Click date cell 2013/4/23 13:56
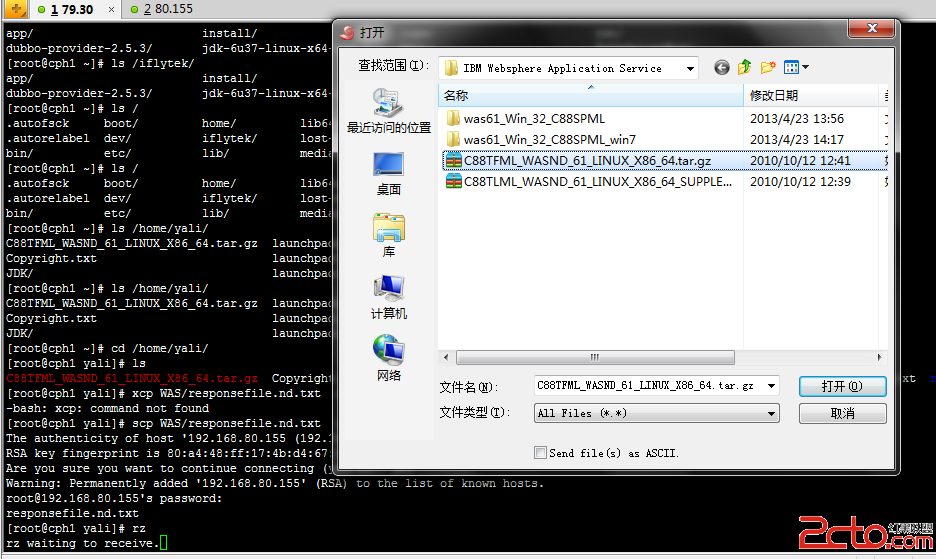Viewport: 936px width, 559px height. (x=797, y=118)
